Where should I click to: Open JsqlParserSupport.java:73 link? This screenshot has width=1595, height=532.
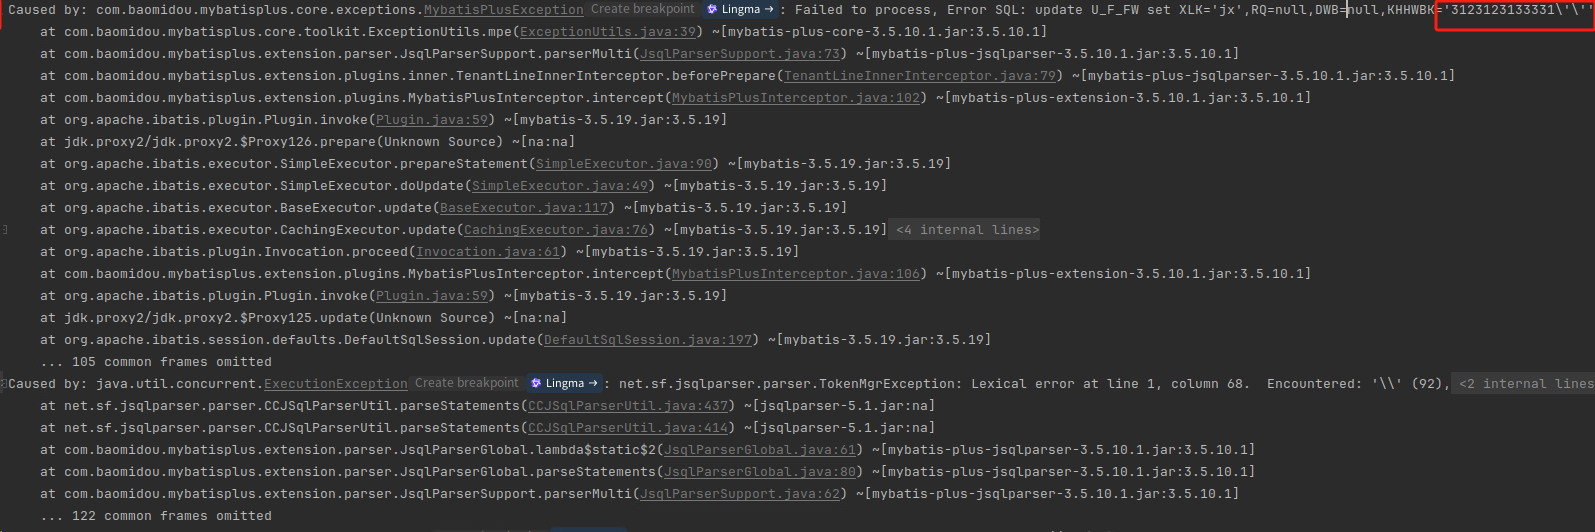(740, 54)
